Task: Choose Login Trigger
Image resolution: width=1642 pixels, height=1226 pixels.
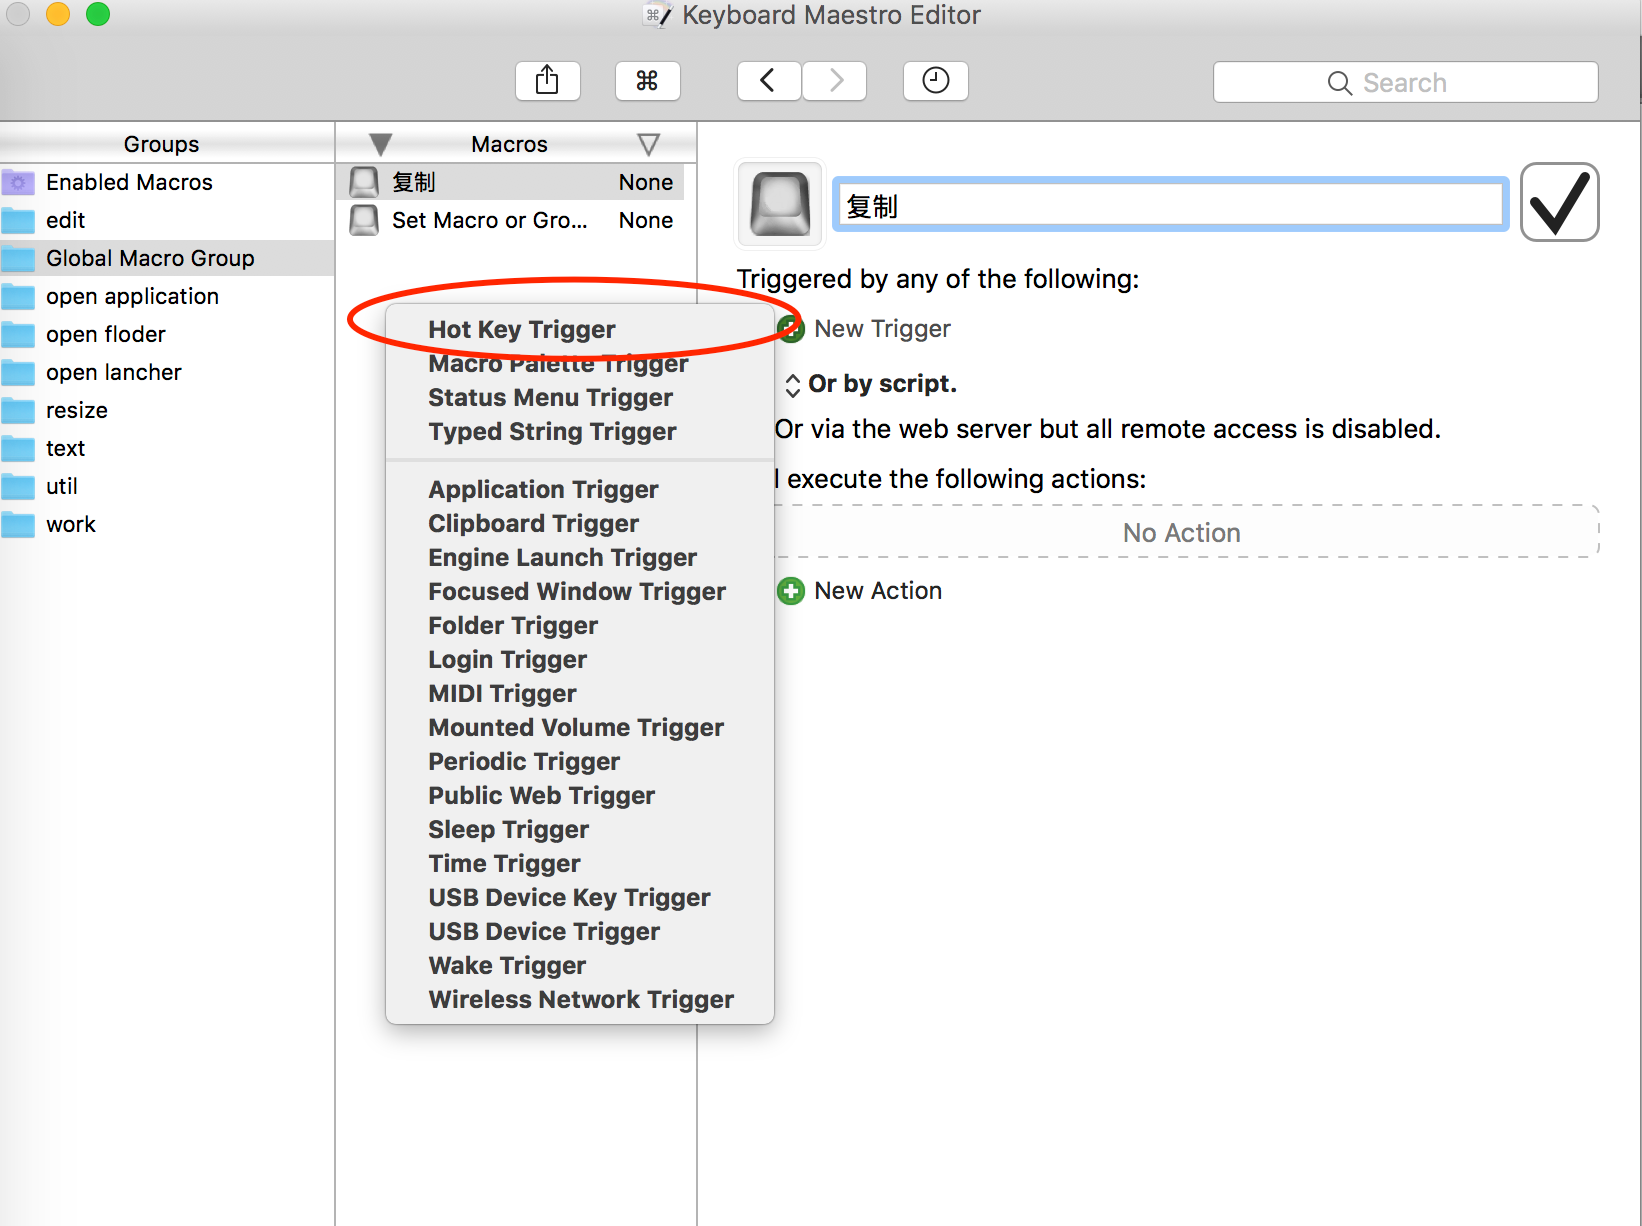Action: 580,659
